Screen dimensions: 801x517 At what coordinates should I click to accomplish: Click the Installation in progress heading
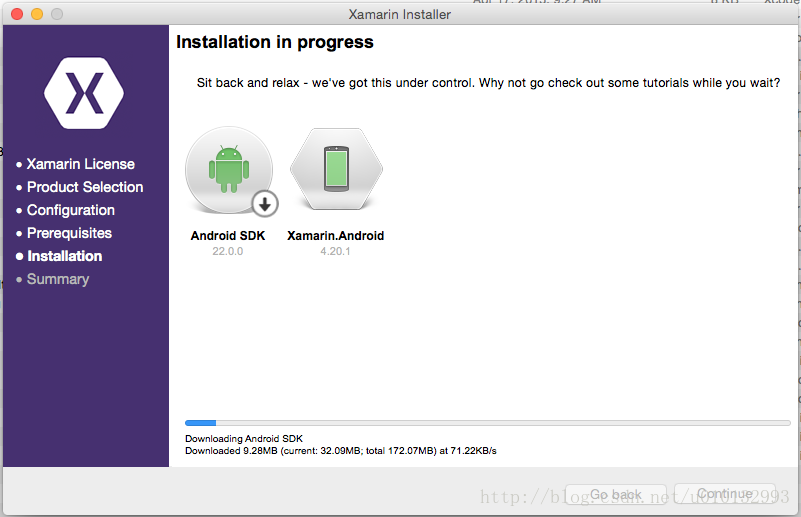(275, 42)
